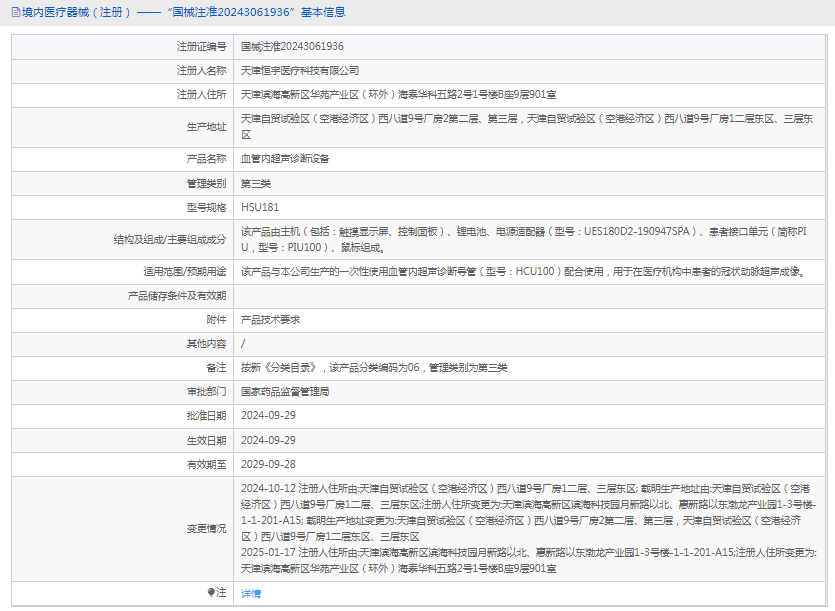This screenshot has height=611, width=835.
Task: Click the intended-use text mentioning HCU100
Action: (524, 272)
